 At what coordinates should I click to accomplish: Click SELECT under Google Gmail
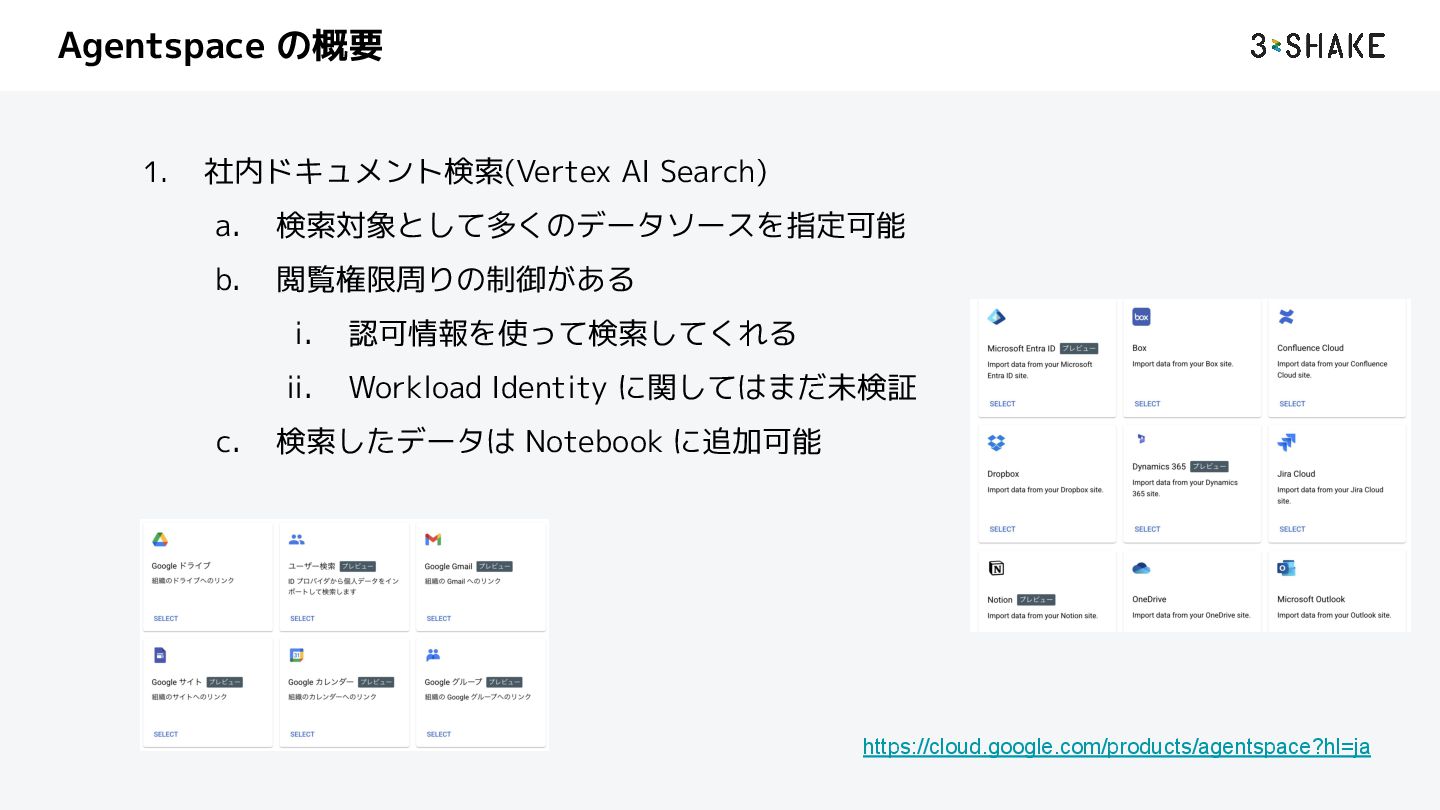[x=439, y=619]
